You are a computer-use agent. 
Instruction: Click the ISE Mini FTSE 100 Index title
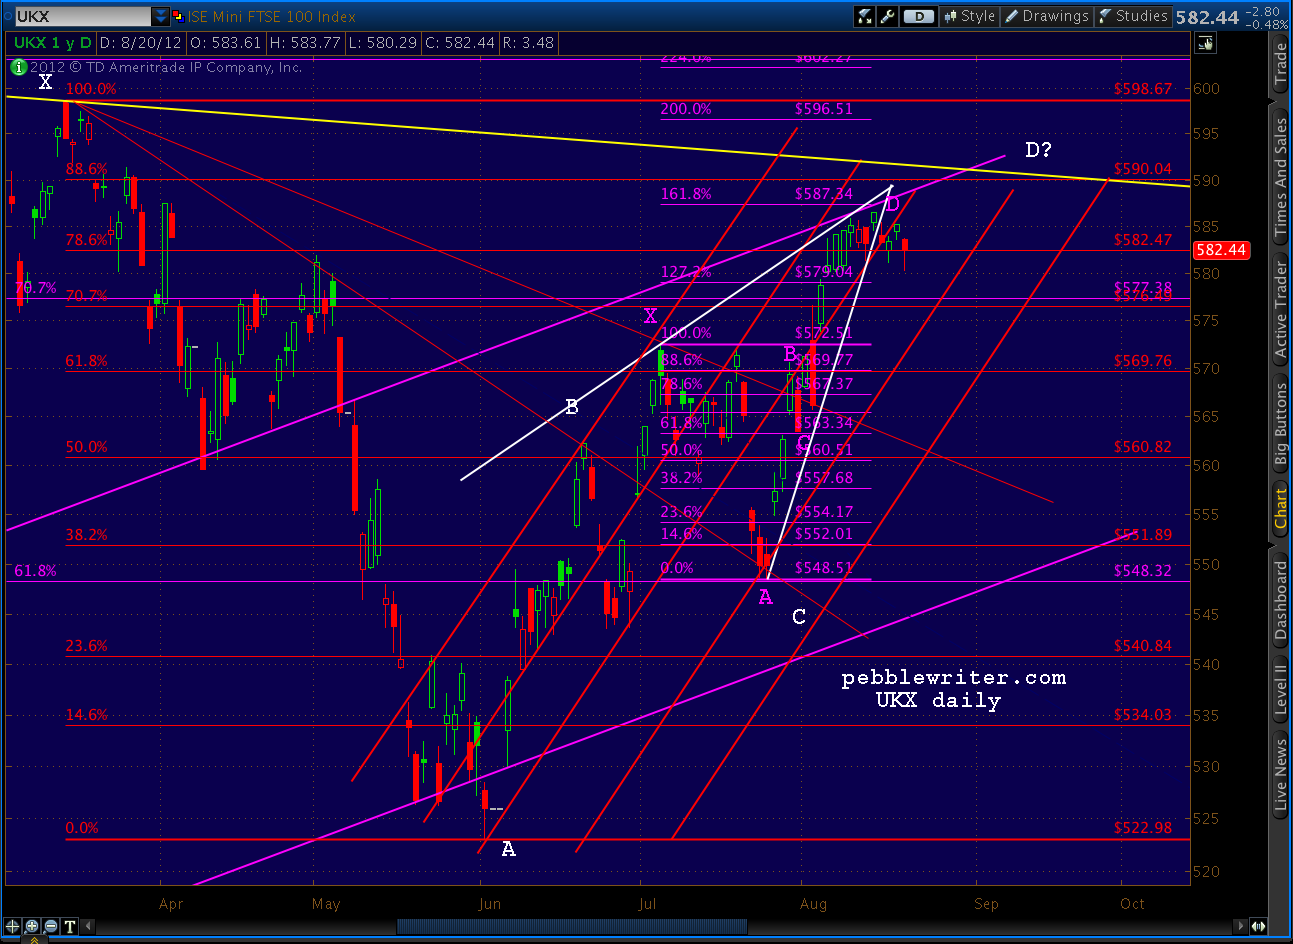pyautogui.click(x=272, y=16)
